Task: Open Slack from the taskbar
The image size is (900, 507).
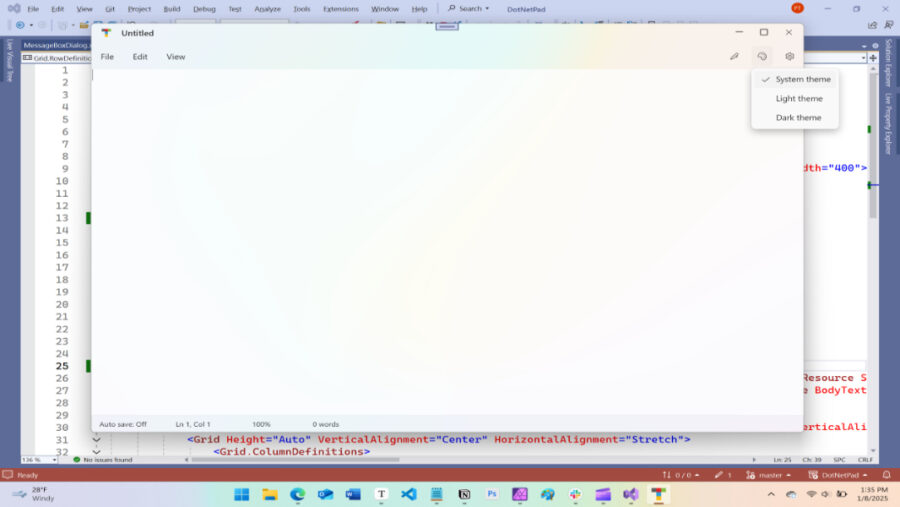Action: (575, 494)
